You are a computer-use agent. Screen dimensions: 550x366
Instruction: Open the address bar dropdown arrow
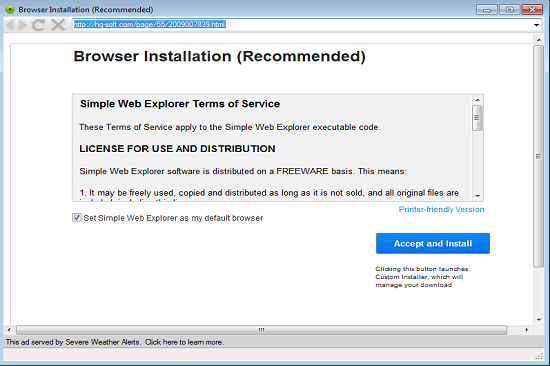coord(536,25)
